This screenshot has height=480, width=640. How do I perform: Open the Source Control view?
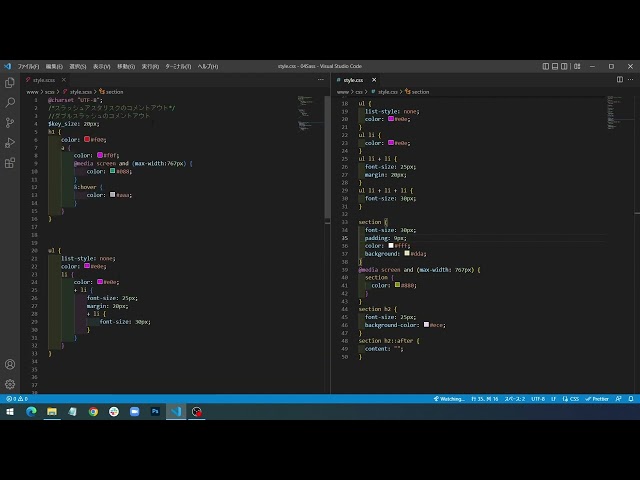(x=10, y=122)
